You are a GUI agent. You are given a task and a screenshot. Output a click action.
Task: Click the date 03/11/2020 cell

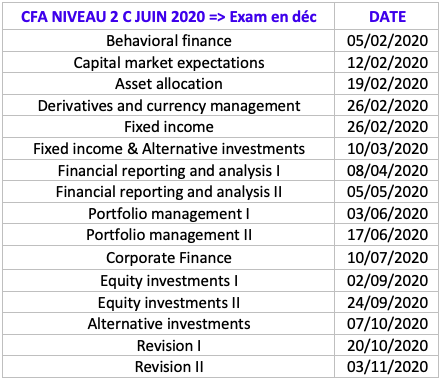(x=387, y=367)
